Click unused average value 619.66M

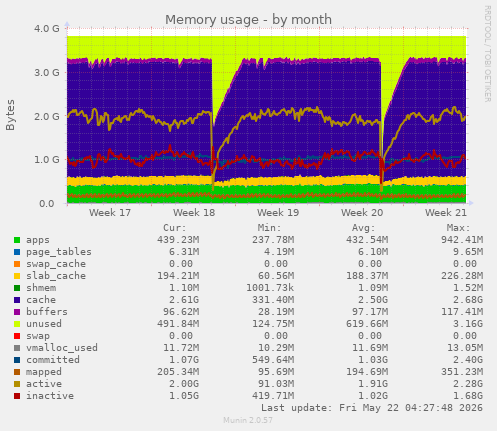(367, 324)
